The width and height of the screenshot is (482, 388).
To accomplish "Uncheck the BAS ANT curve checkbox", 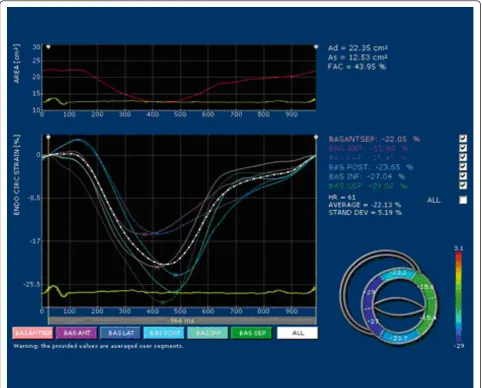I will click(463, 148).
